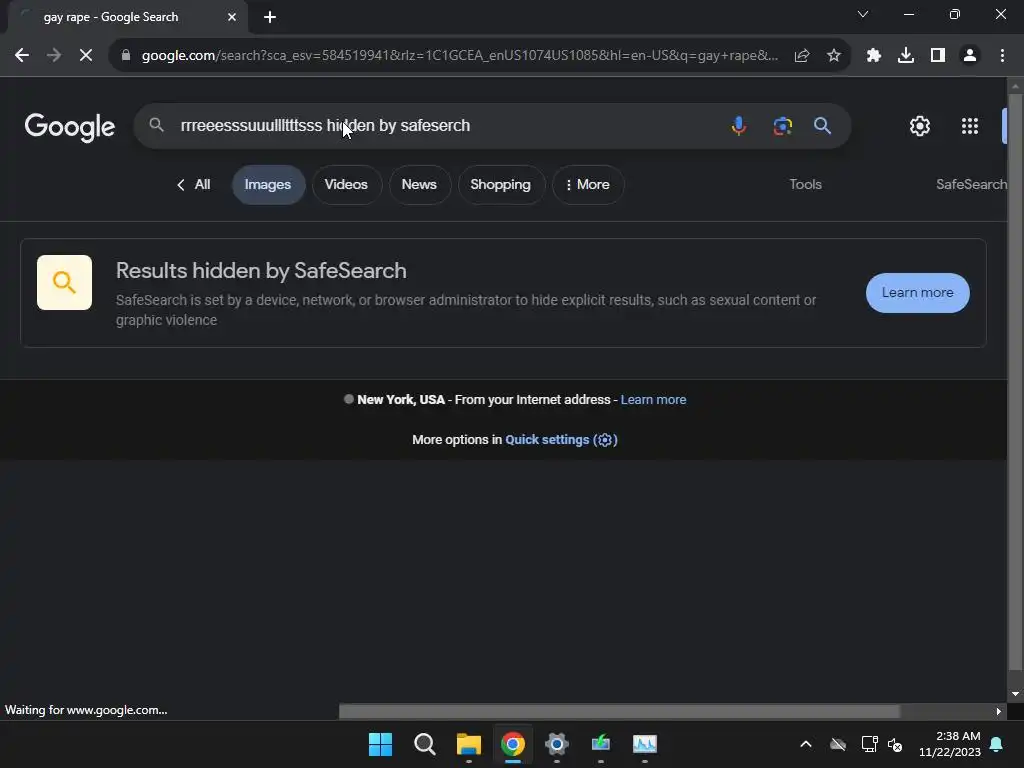Stop loading the page with the X button
This screenshot has width=1024, height=768.
click(x=86, y=56)
